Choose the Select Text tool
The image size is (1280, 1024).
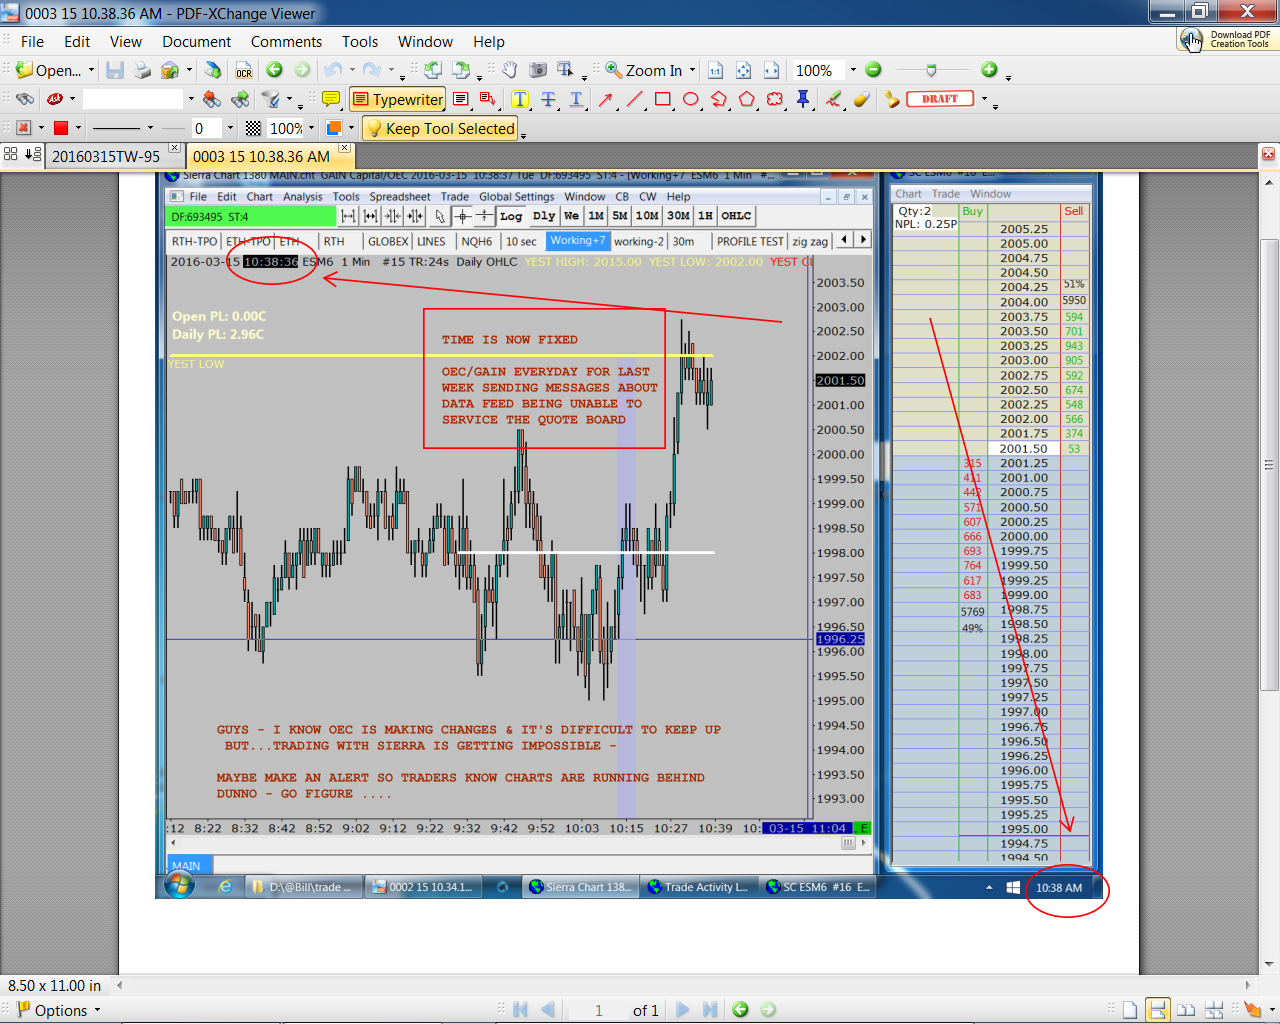[x=566, y=70]
